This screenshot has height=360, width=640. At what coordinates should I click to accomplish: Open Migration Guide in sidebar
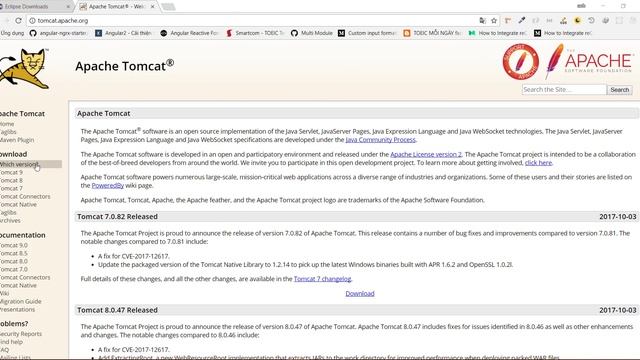click(x=21, y=301)
